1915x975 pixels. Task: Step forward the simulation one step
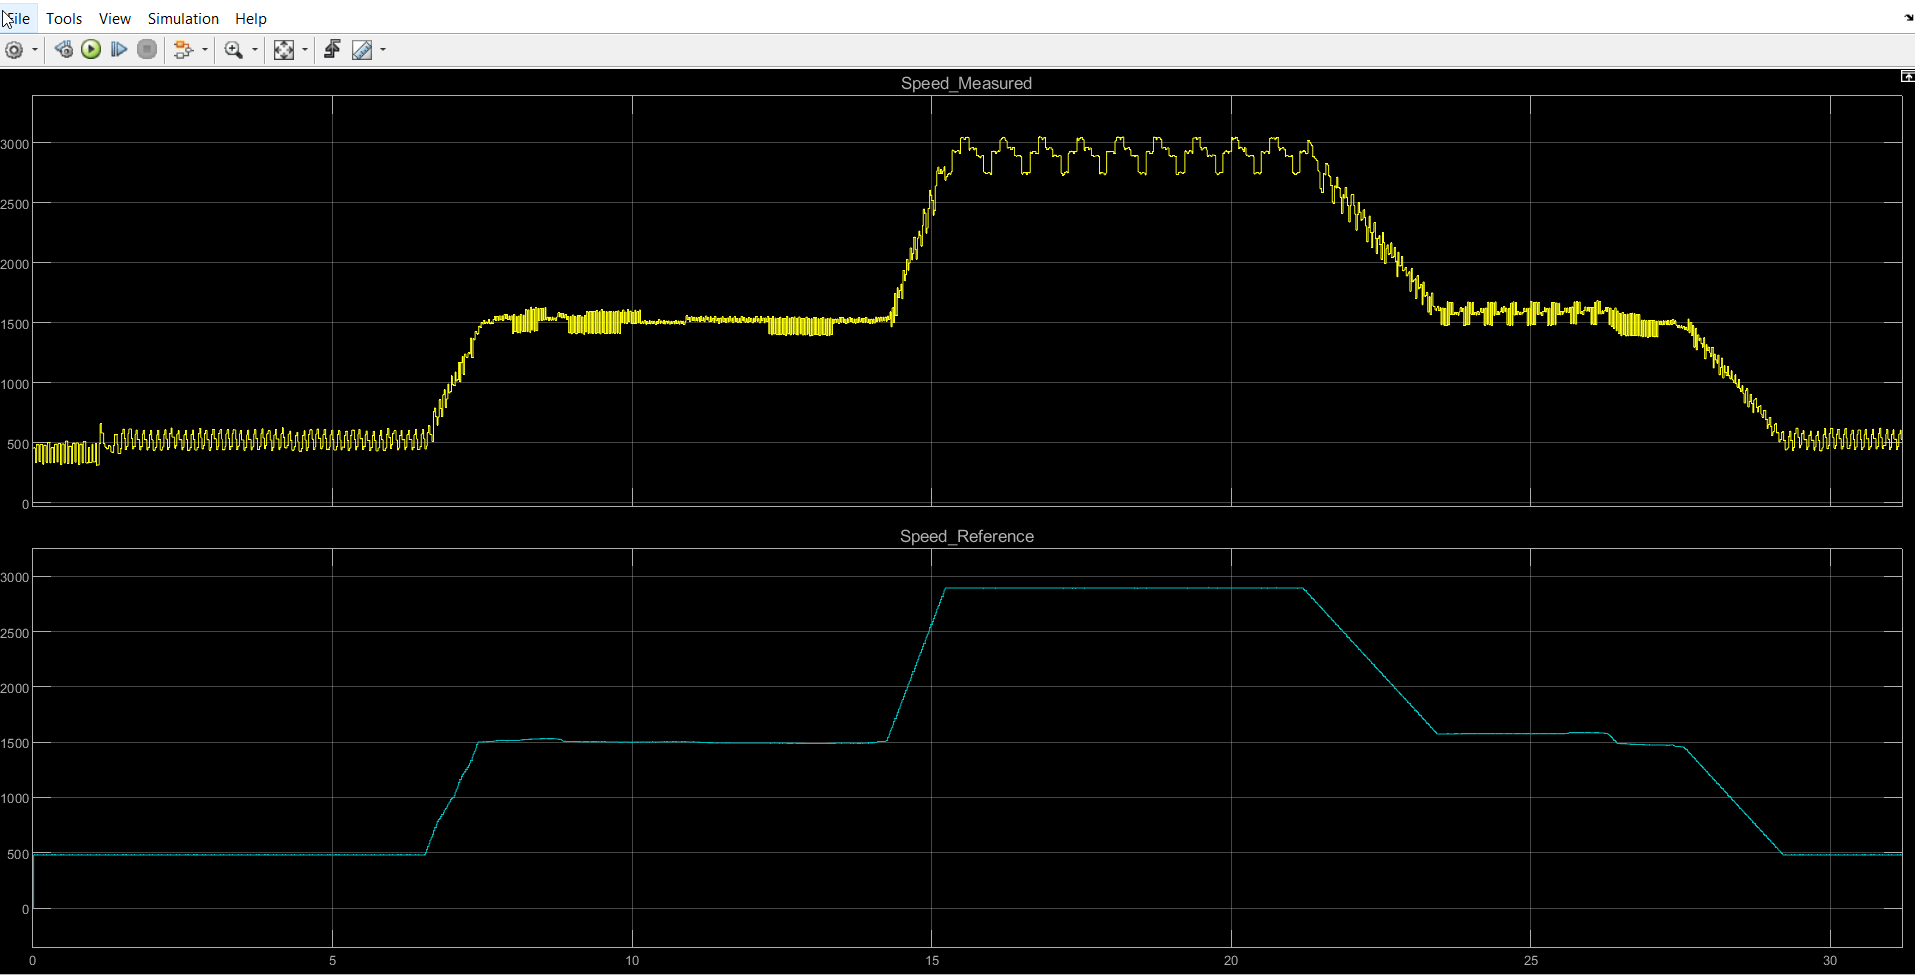(119, 49)
